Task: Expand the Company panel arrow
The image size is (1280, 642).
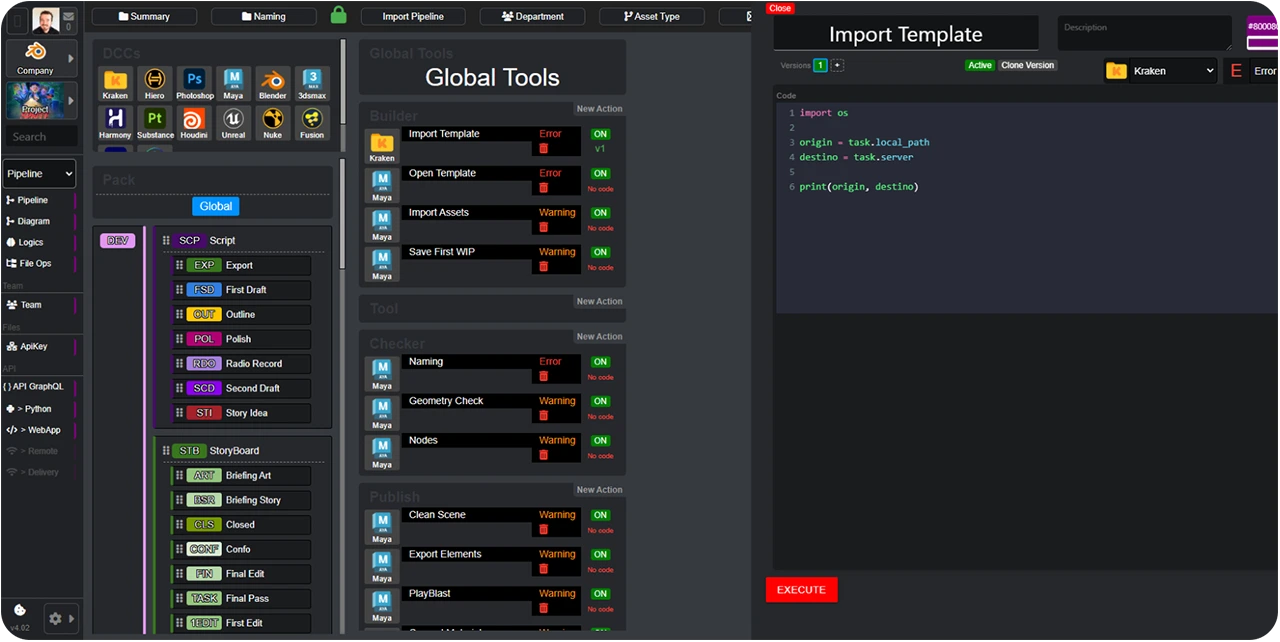Action: pos(70,59)
